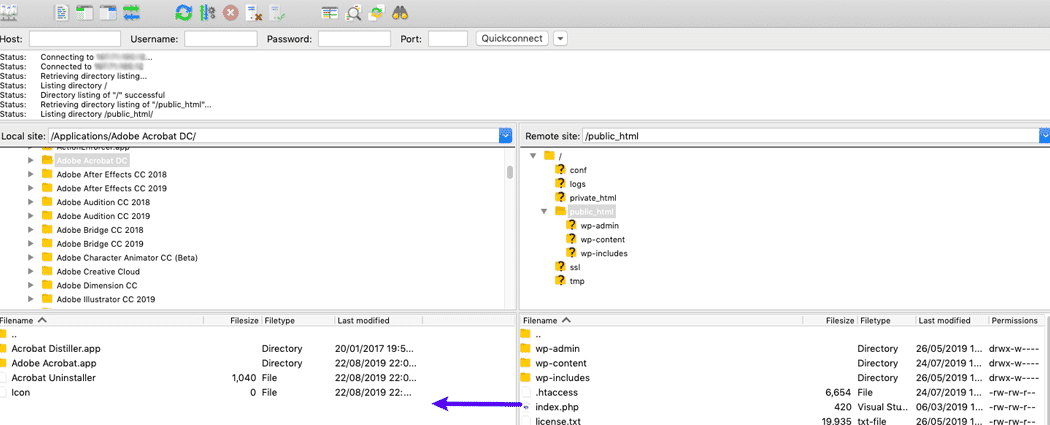The height and width of the screenshot is (425, 1050).
Task: Toggle the transfer queue display
Action: (132, 13)
